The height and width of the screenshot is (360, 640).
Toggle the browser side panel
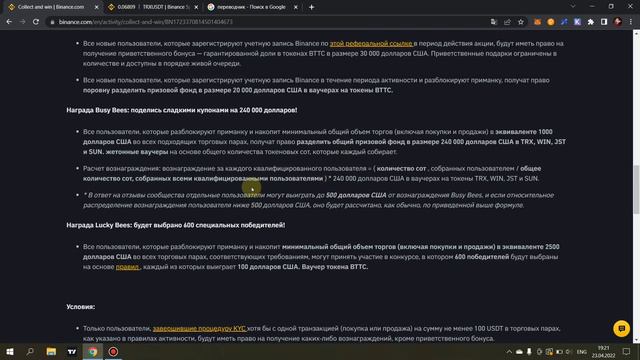coord(604,22)
